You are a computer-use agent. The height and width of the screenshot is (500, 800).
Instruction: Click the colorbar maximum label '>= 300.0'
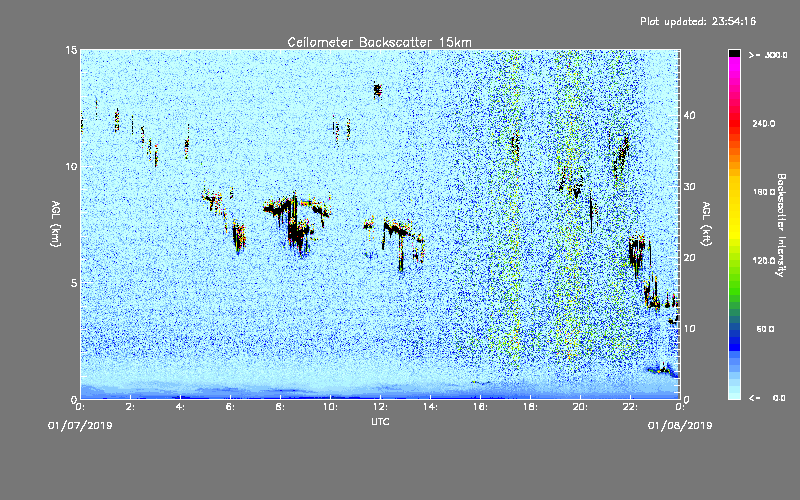pyautogui.click(x=768, y=55)
